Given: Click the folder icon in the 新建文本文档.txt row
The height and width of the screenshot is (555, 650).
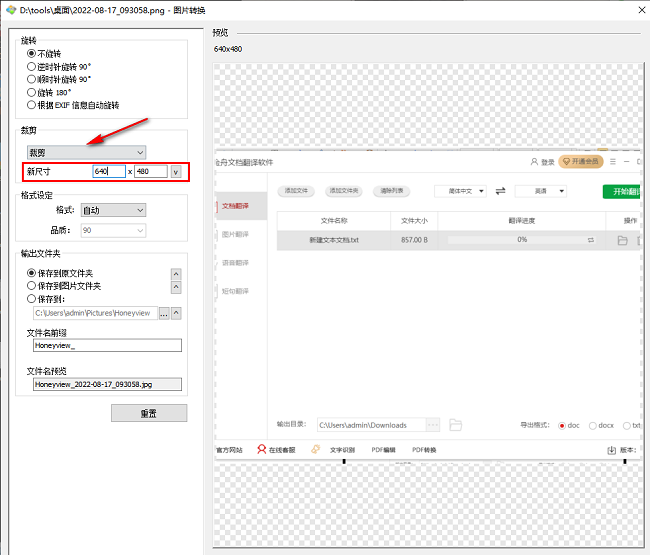Looking at the screenshot, I should tap(622, 240).
